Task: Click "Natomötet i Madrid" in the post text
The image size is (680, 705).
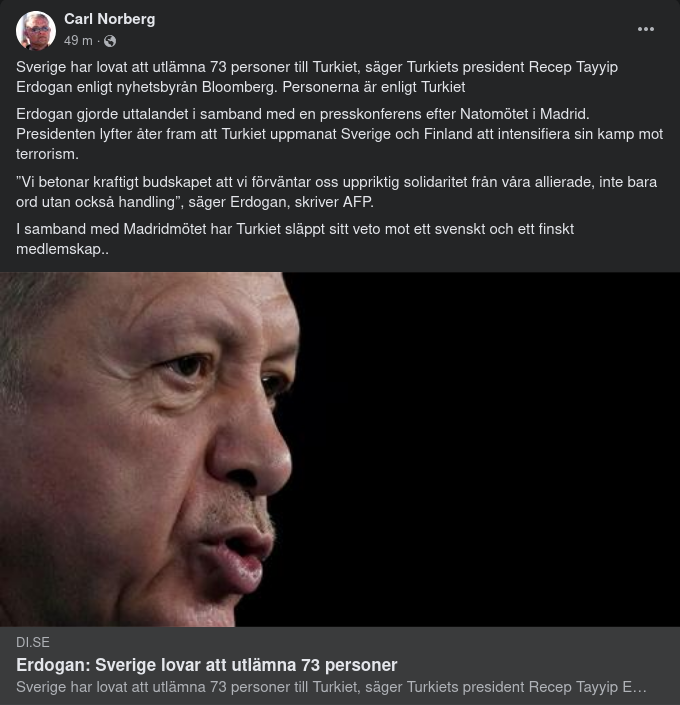Action: pyautogui.click(x=524, y=114)
